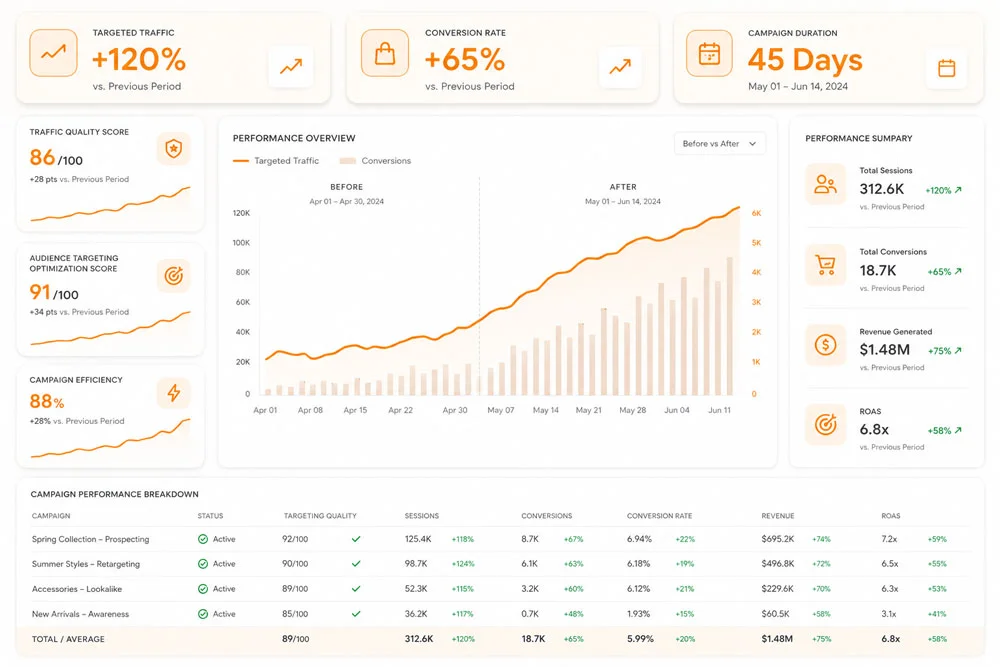This screenshot has height=667, width=1000.
Task: Click the Audience Targeting Optimization target icon
Action: pyautogui.click(x=173, y=275)
